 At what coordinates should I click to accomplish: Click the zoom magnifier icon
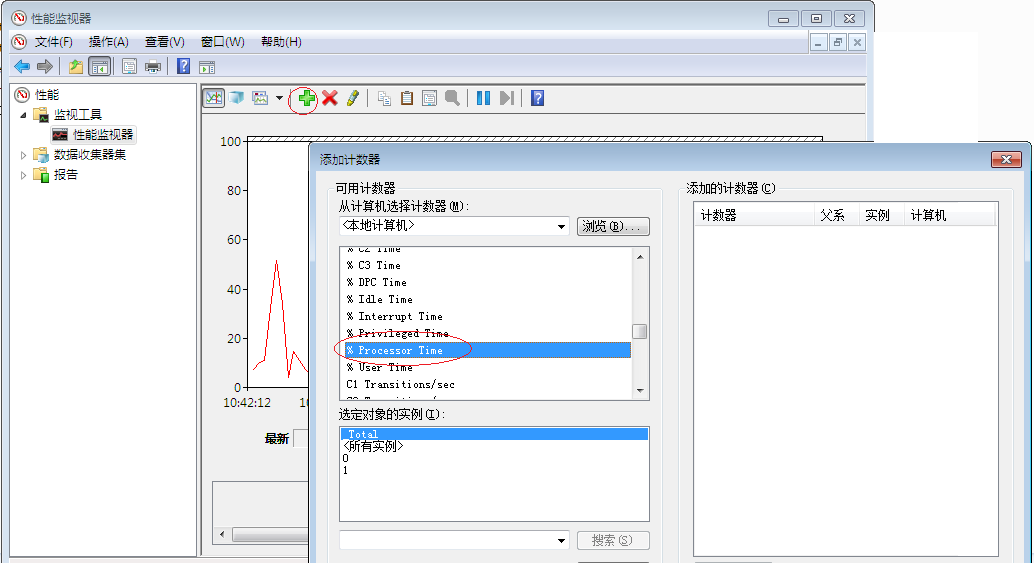tap(452, 98)
